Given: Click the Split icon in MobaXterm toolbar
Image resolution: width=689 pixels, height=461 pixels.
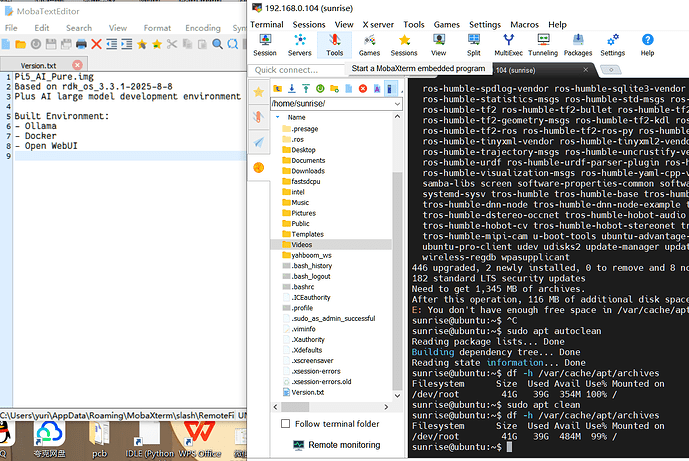Looking at the screenshot, I should [x=473, y=45].
